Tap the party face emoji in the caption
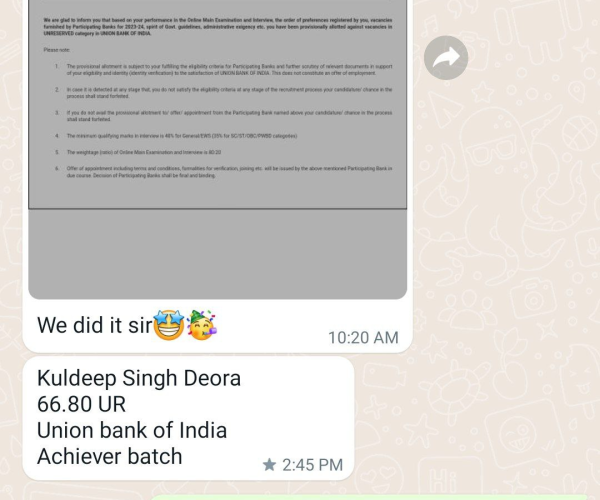The height and width of the screenshot is (500, 600). tap(202, 325)
